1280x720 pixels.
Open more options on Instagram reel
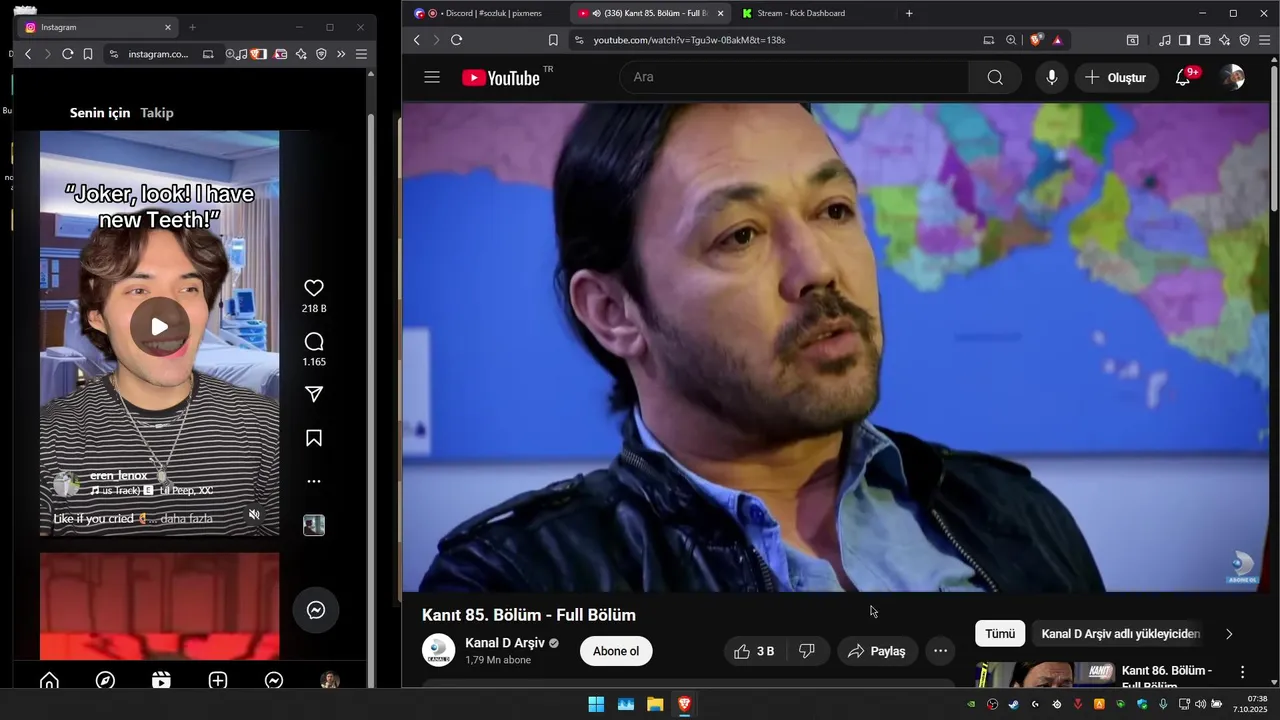[x=314, y=481]
